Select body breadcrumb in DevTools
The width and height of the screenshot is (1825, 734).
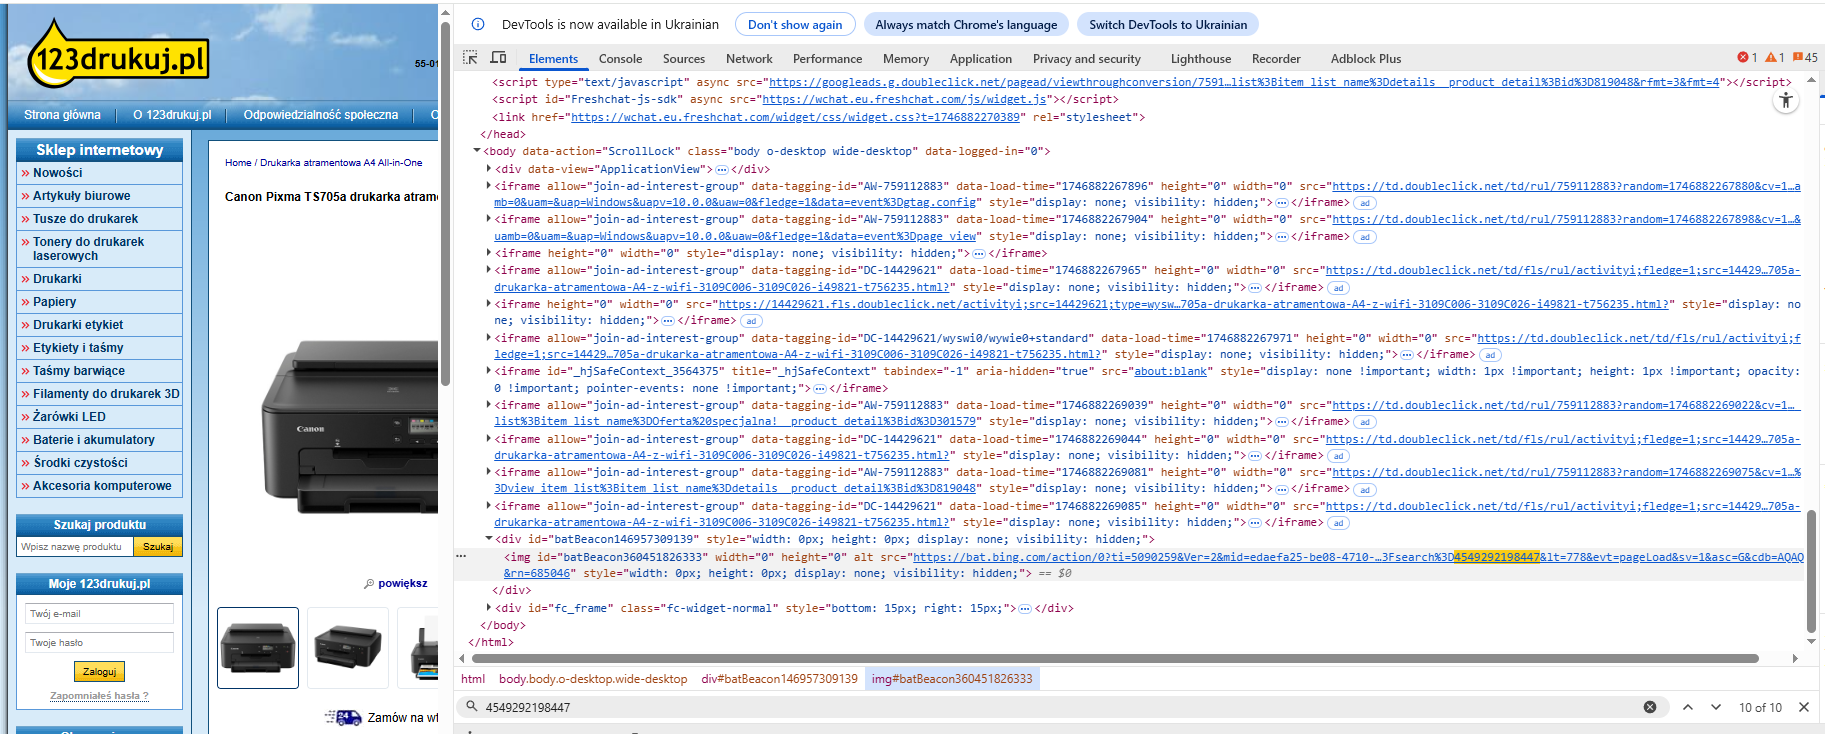pyautogui.click(x=593, y=679)
